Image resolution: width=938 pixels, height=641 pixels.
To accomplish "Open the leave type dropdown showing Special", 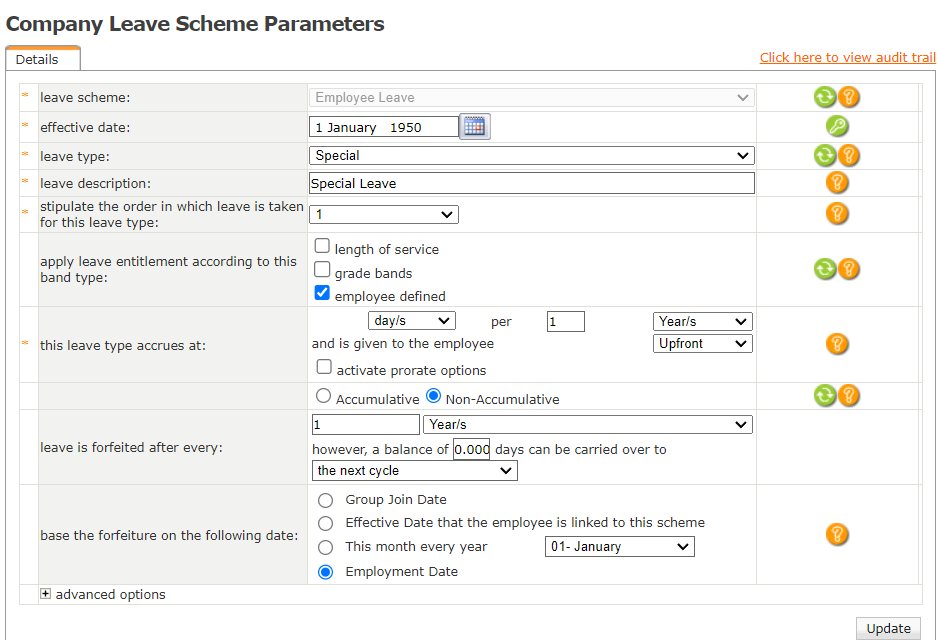I will click(x=531, y=156).
